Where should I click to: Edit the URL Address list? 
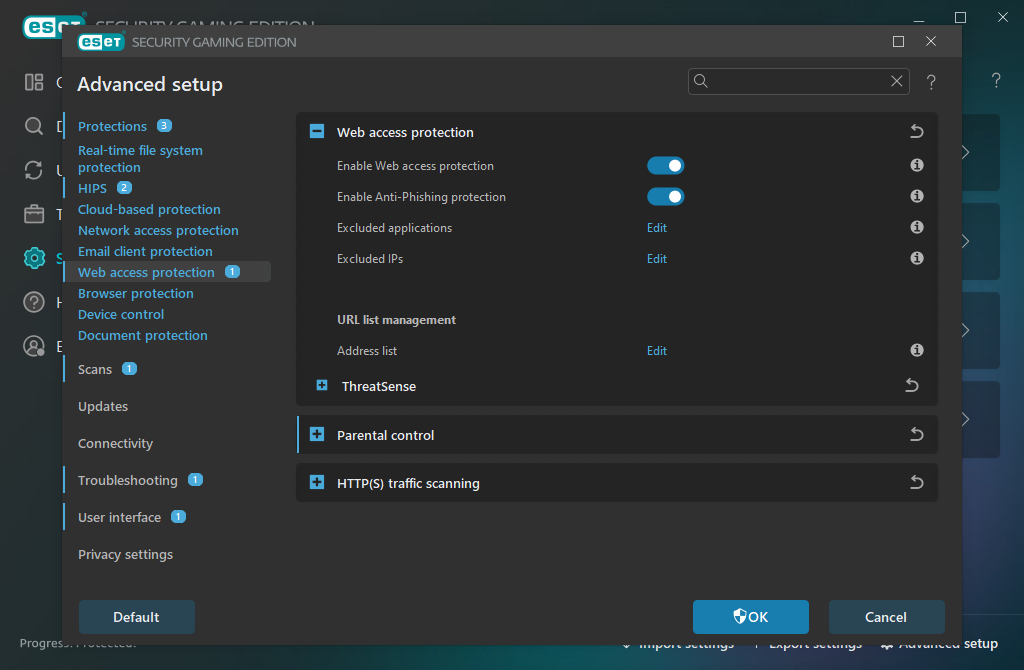[656, 351]
